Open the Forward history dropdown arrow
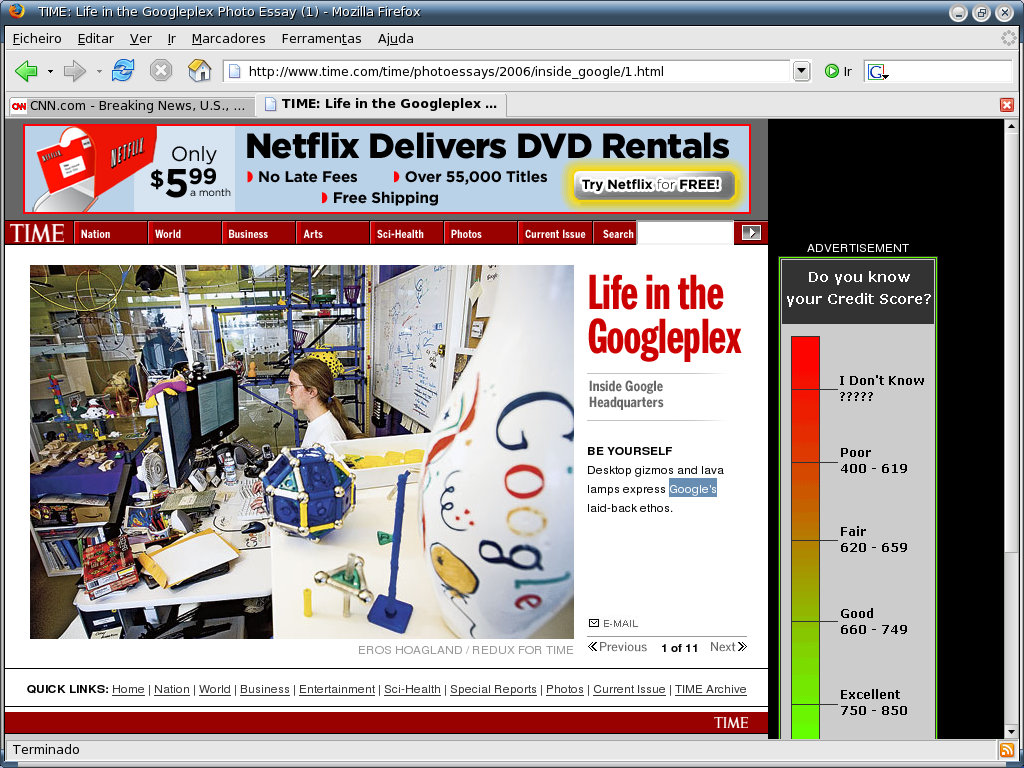The height and width of the screenshot is (768, 1024). point(99,71)
